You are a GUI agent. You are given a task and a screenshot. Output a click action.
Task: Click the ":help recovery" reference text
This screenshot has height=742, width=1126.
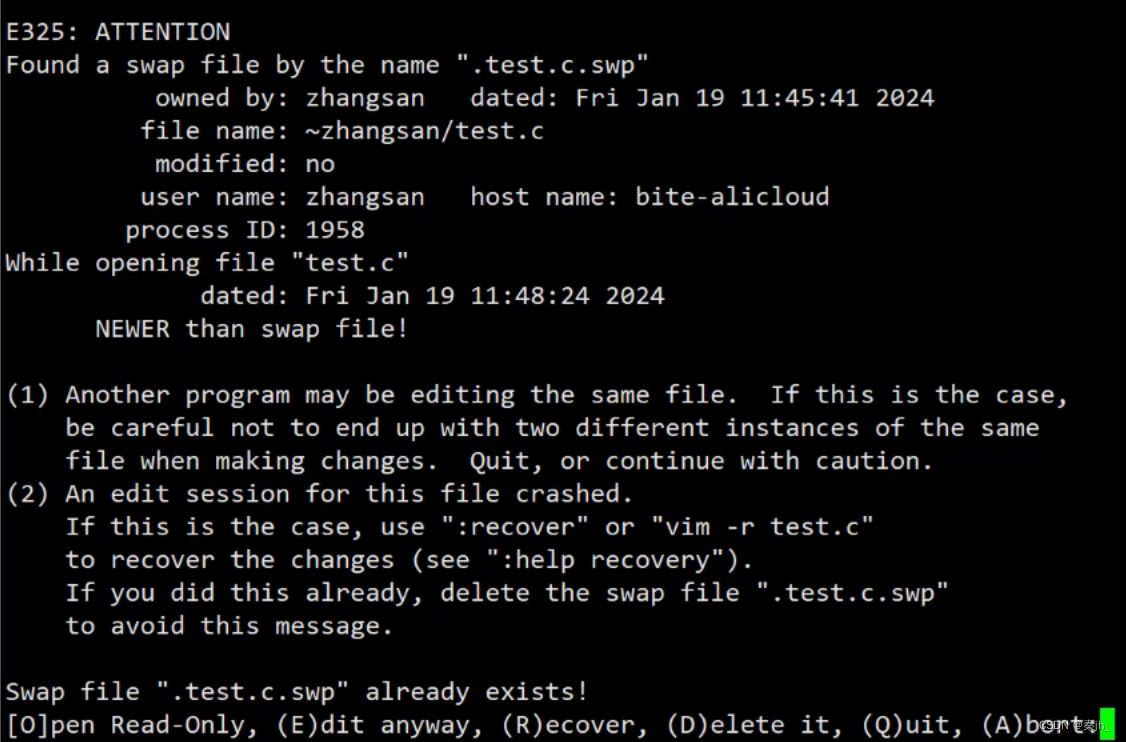[605, 560]
